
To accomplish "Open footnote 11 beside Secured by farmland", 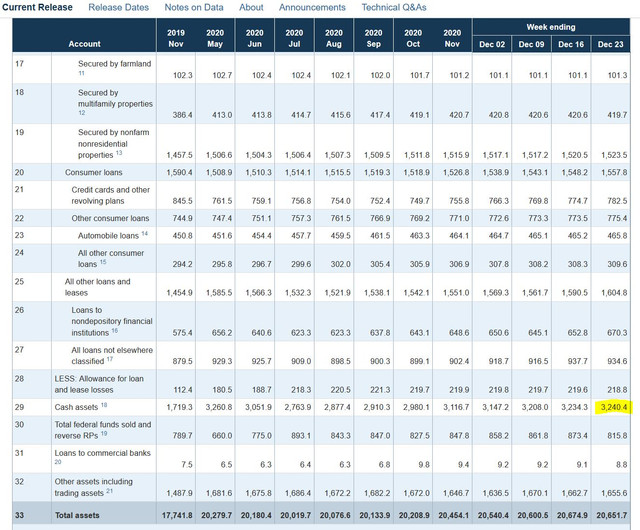I will click(x=81, y=73).
